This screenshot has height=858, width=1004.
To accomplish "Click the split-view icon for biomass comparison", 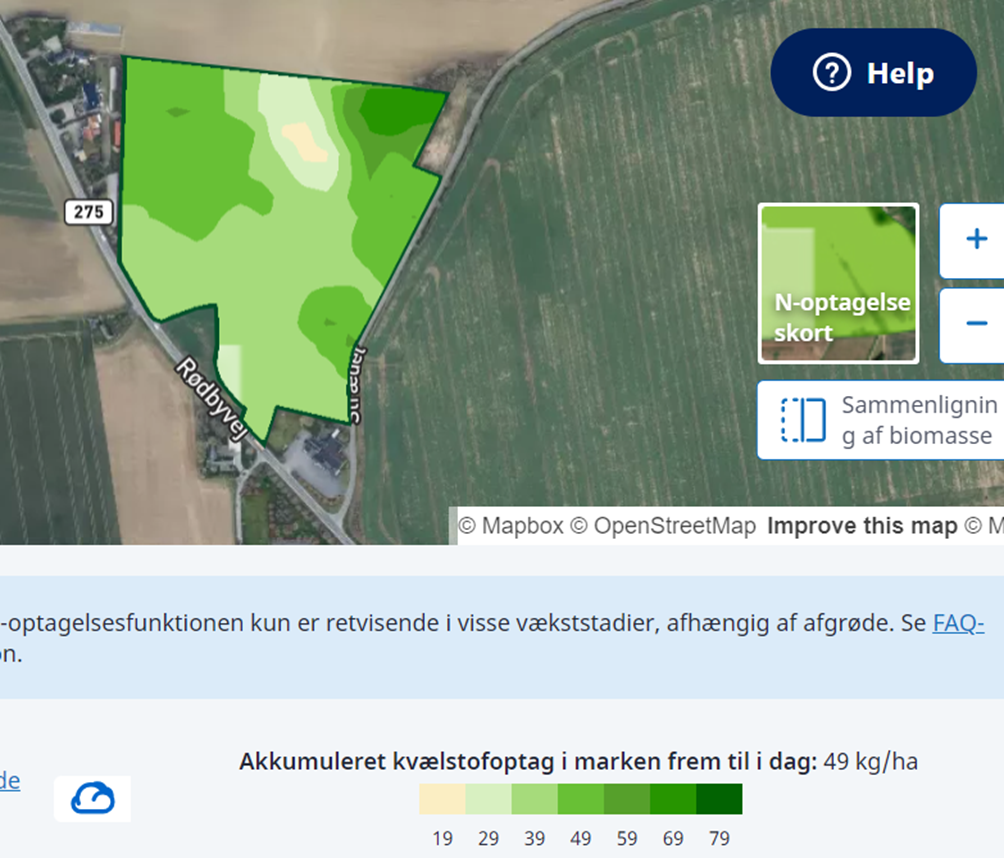I will pos(803,420).
